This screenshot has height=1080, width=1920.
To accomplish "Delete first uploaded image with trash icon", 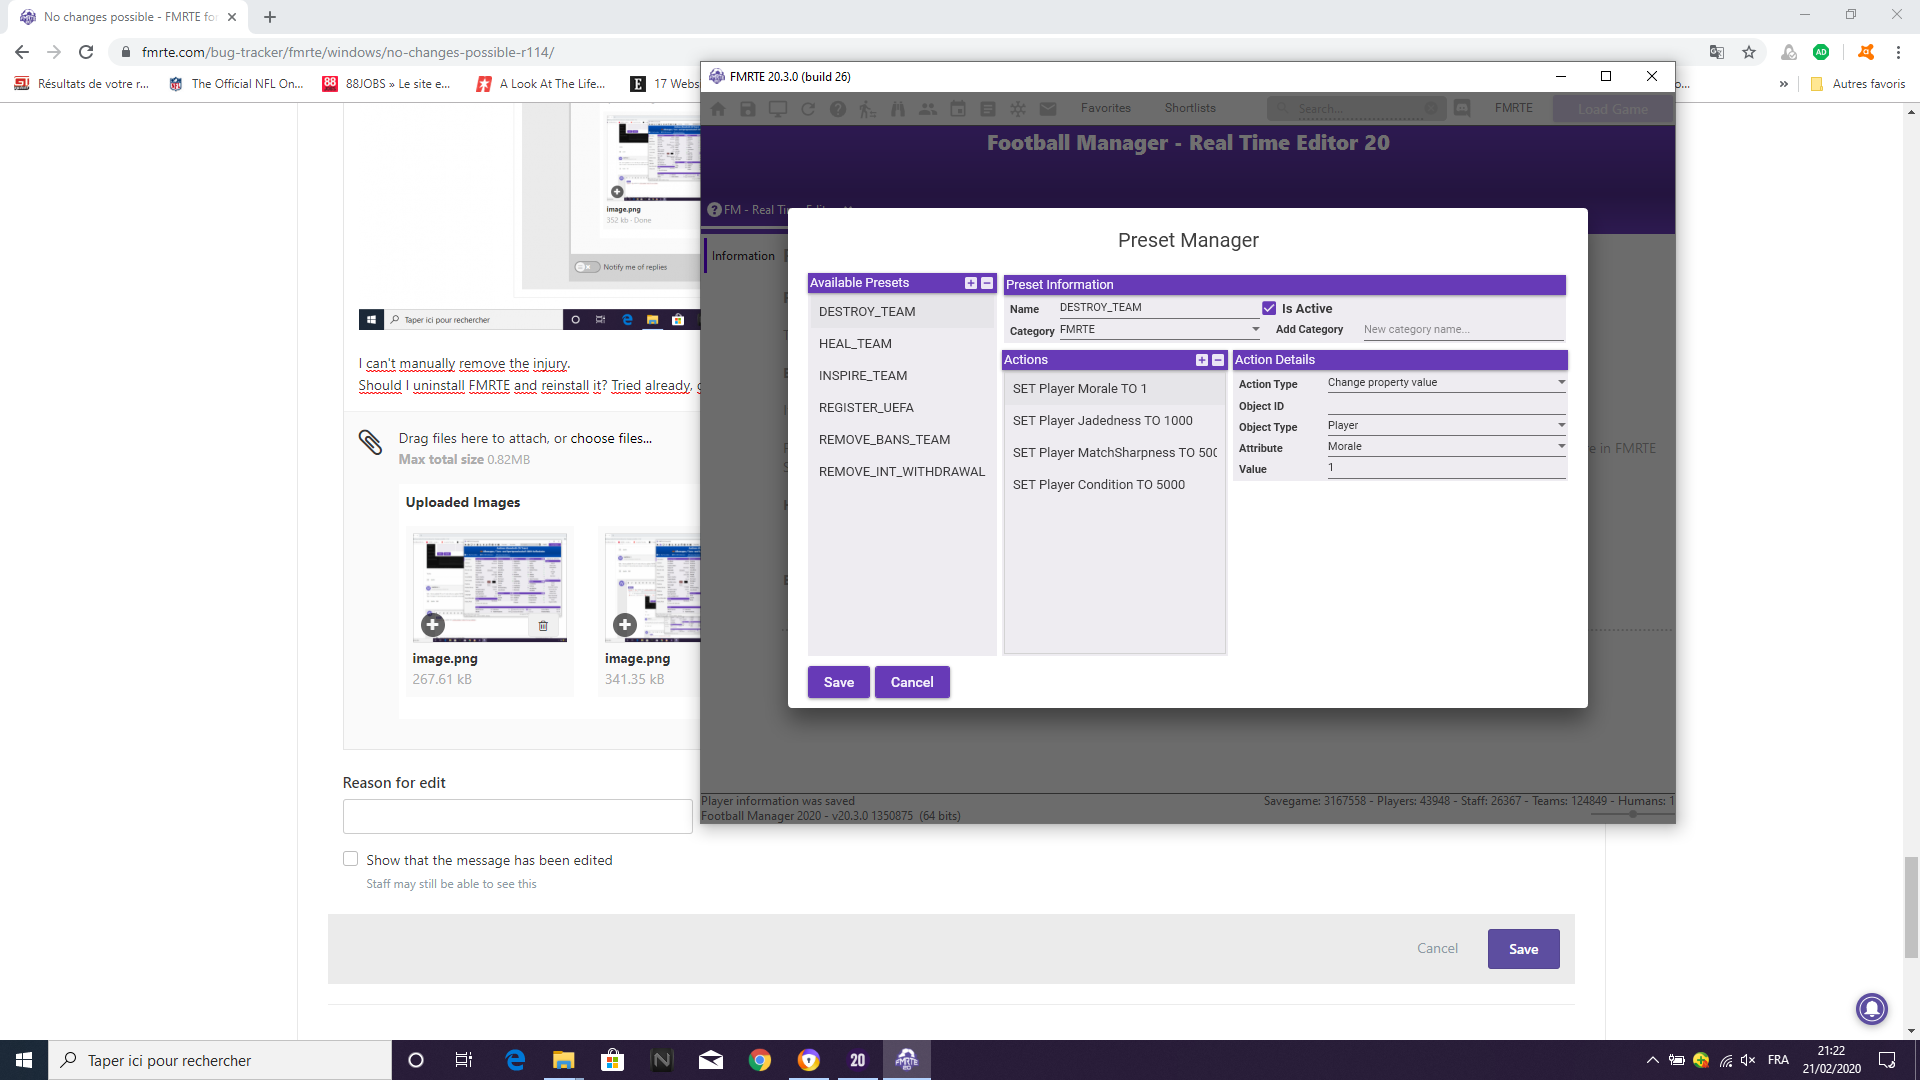I will pos(543,626).
